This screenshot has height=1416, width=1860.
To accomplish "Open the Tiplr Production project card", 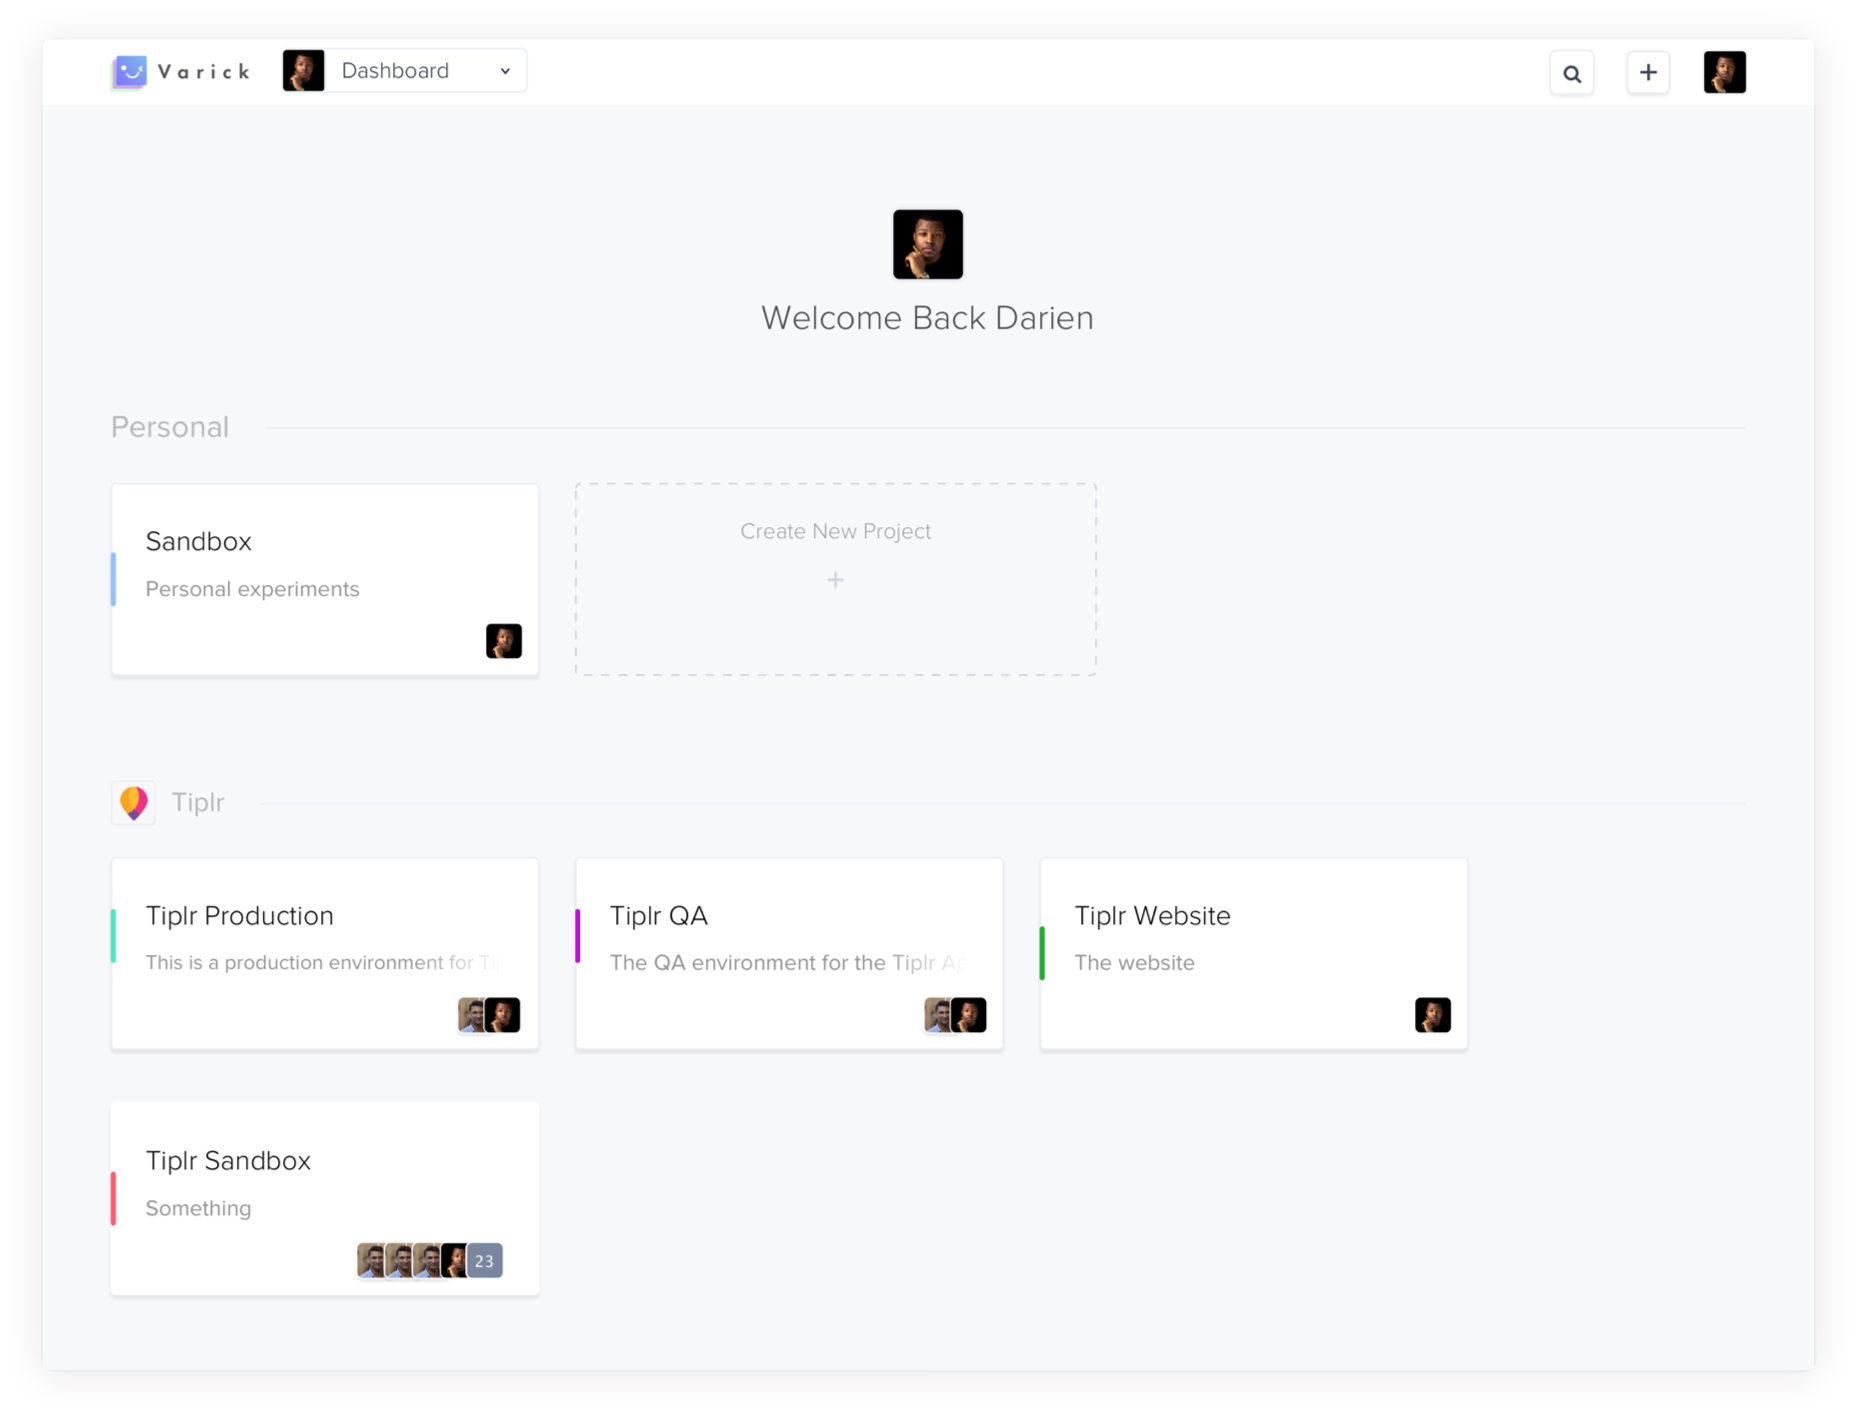I will click(324, 952).
